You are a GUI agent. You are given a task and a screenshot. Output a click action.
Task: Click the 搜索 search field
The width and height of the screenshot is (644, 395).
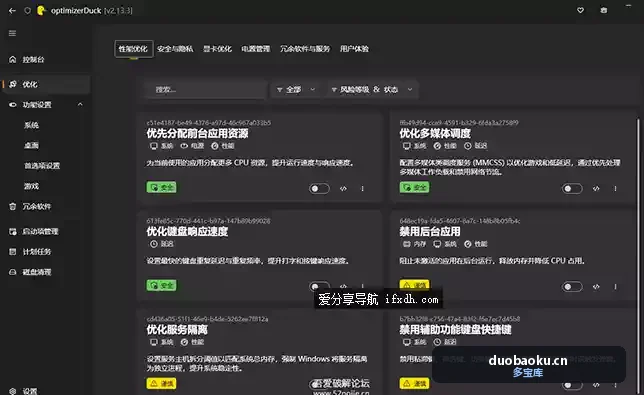[205, 90]
